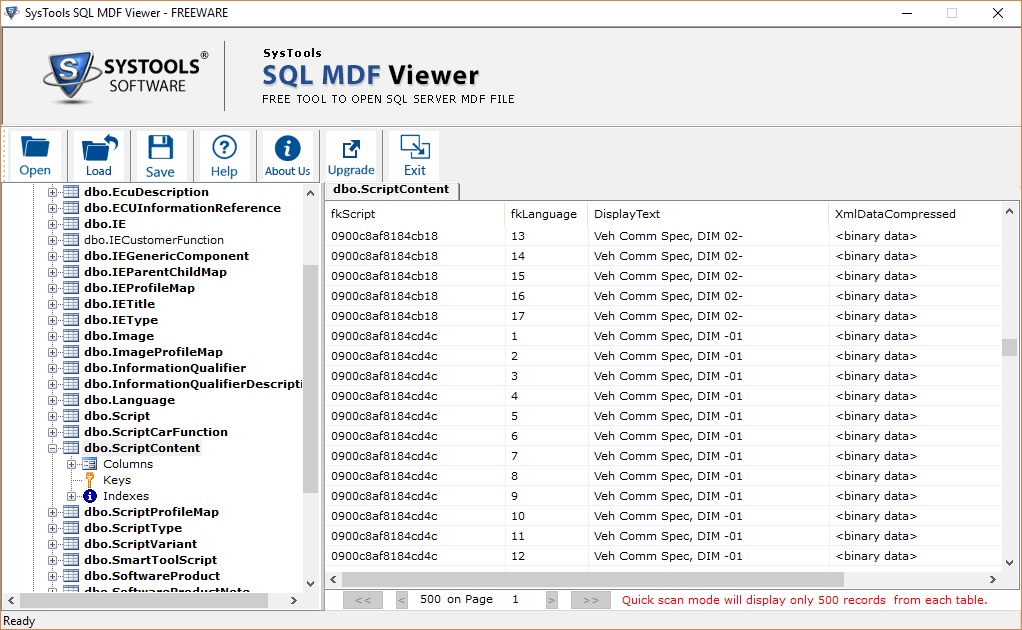Click the Columns node icon

coord(90,464)
